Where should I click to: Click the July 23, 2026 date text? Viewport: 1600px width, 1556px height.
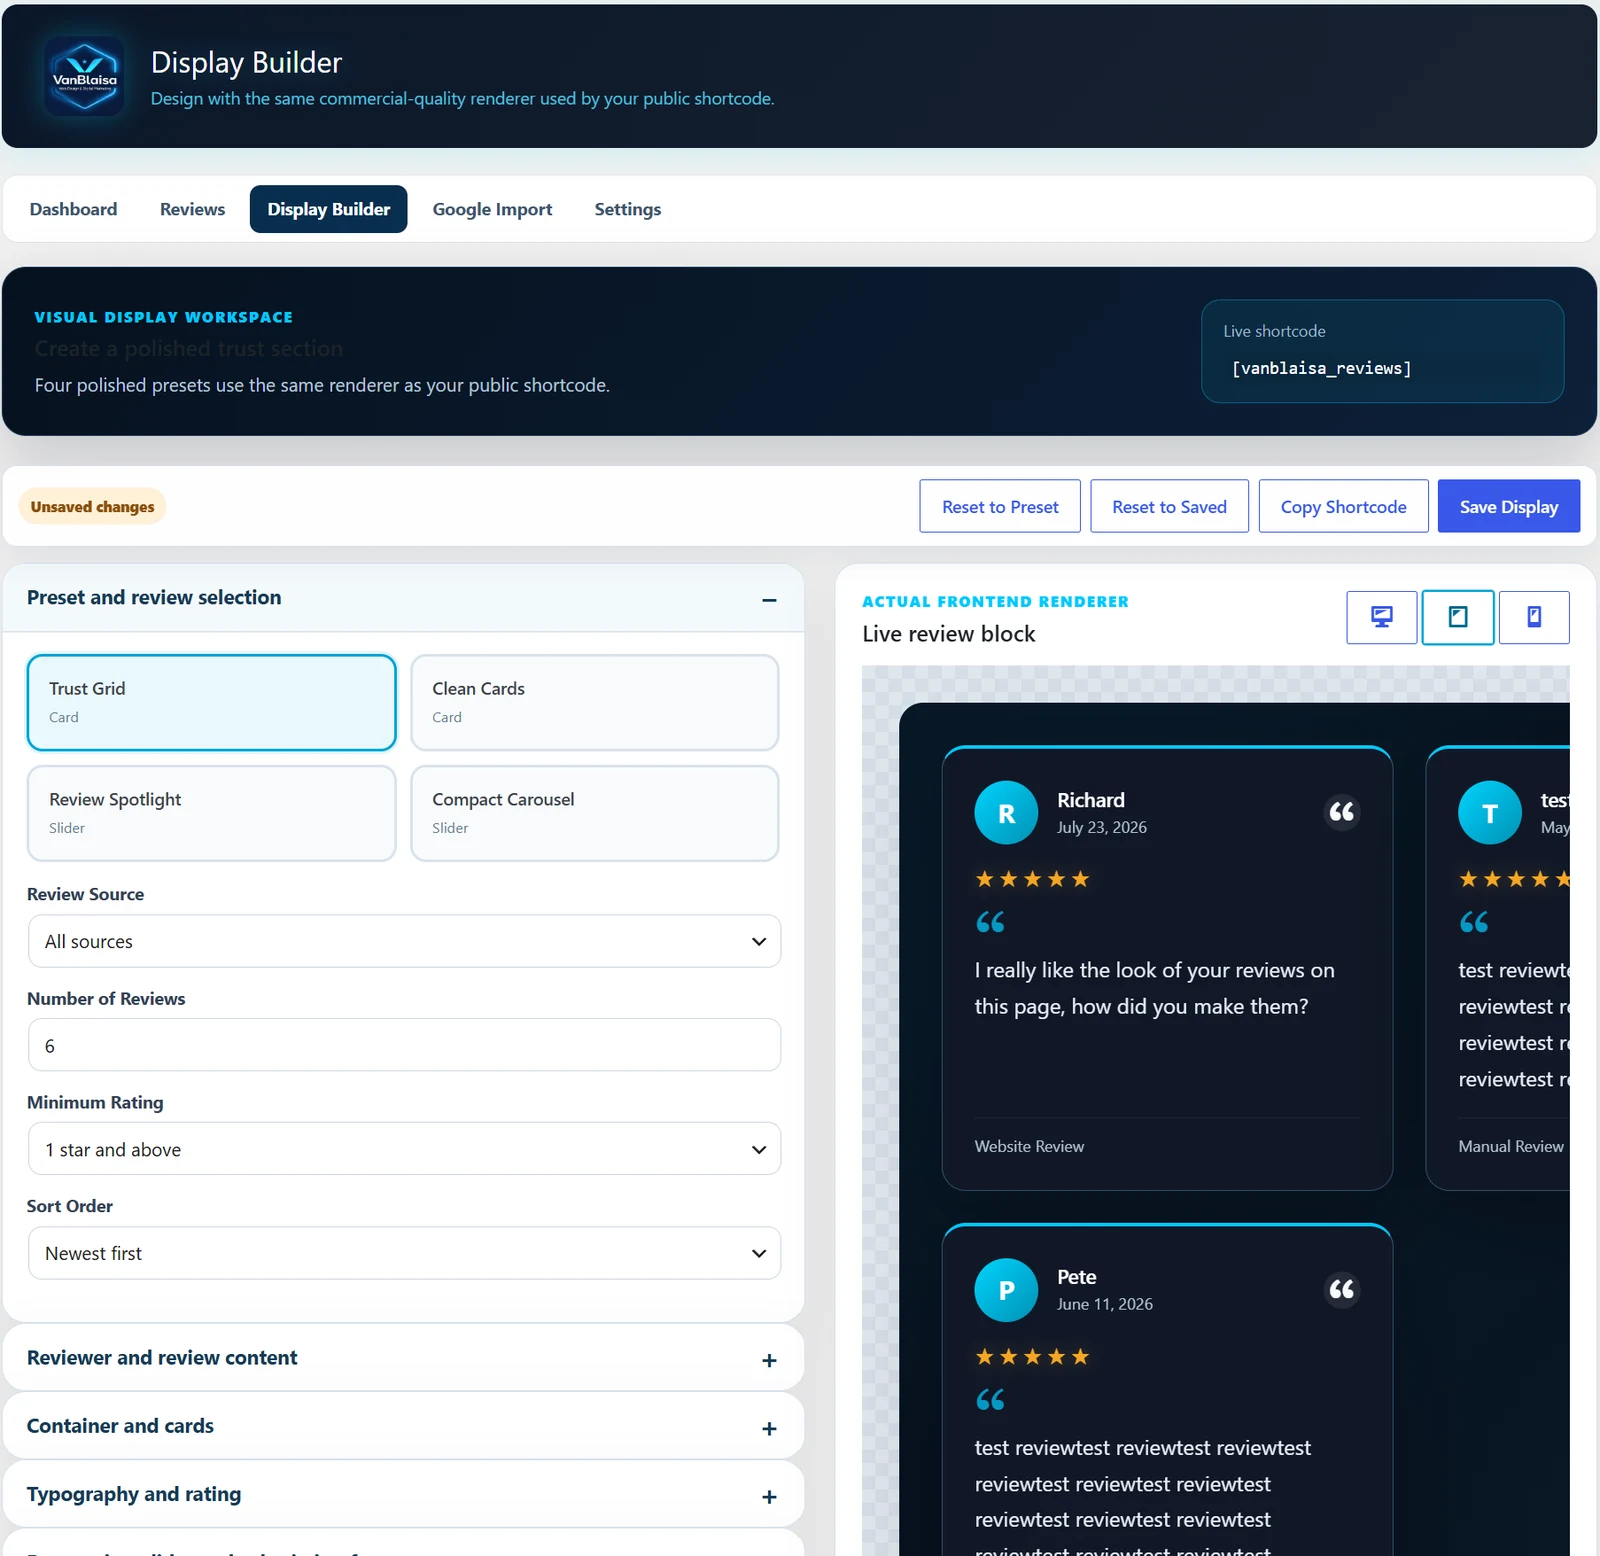tap(1101, 827)
